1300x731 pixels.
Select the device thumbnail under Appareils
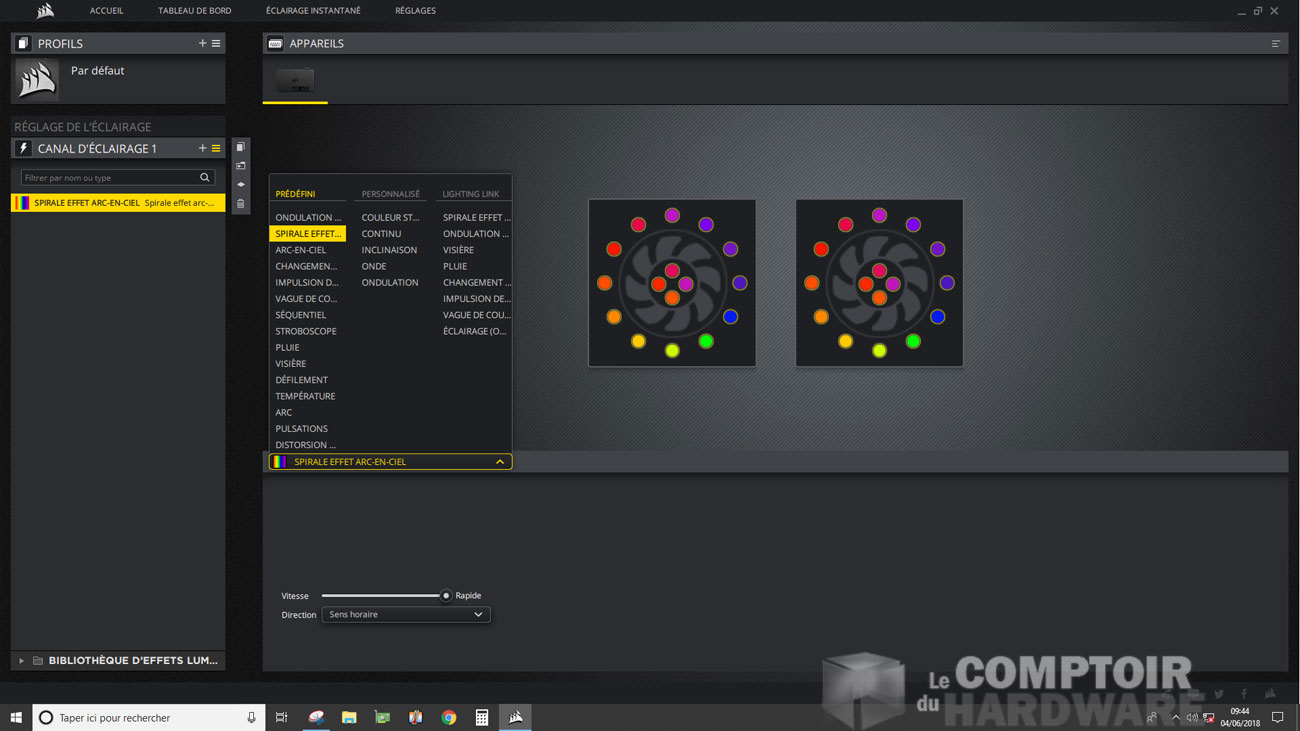click(295, 81)
